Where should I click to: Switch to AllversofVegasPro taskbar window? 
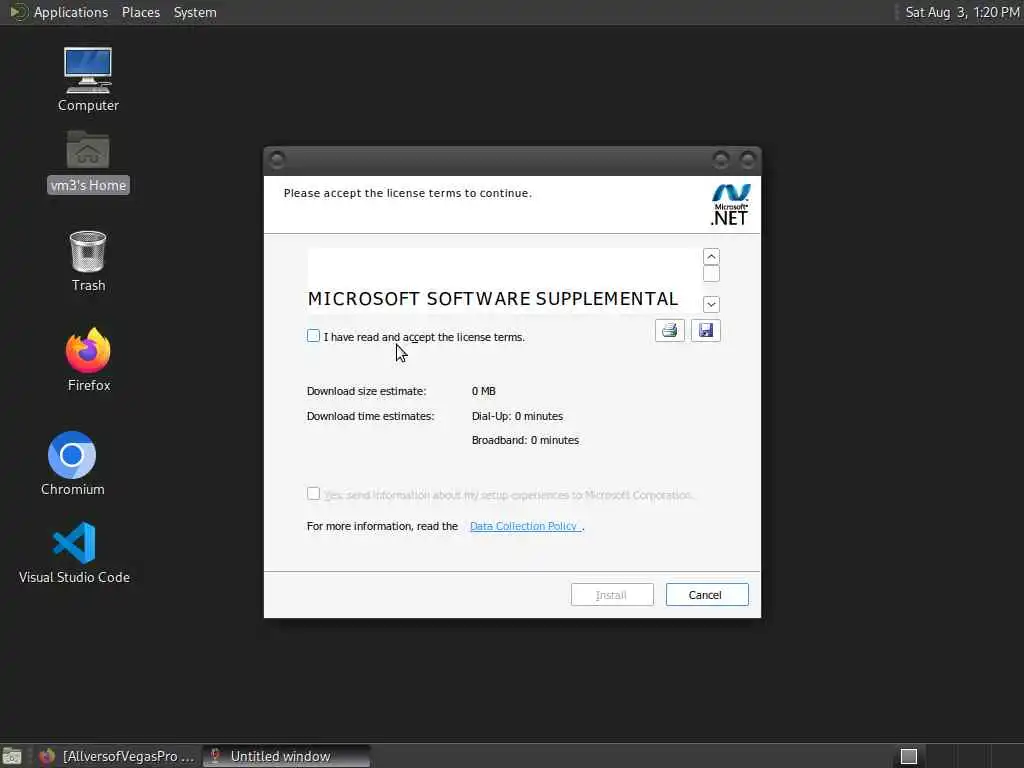(x=118, y=756)
